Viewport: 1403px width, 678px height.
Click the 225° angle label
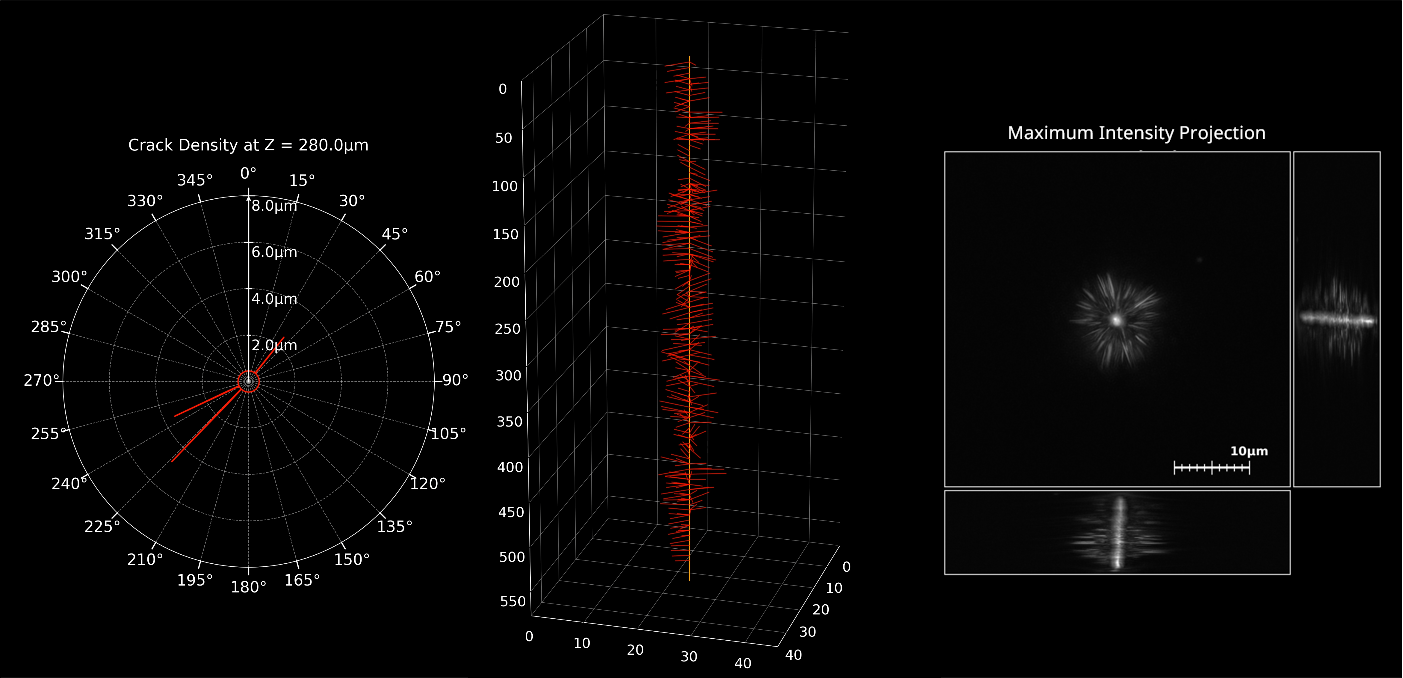tap(102, 526)
